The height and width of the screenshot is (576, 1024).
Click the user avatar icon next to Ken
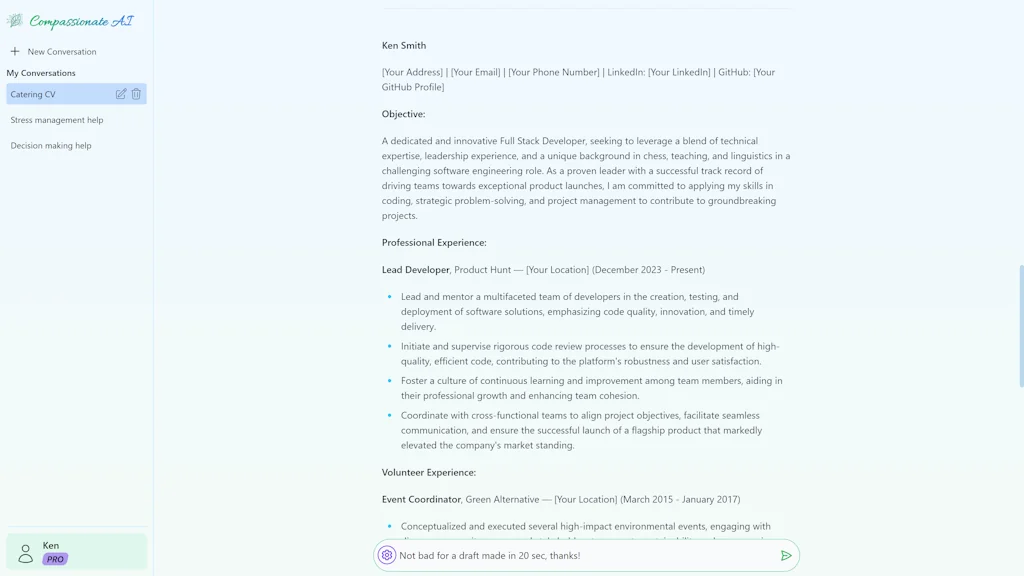tap(26, 550)
